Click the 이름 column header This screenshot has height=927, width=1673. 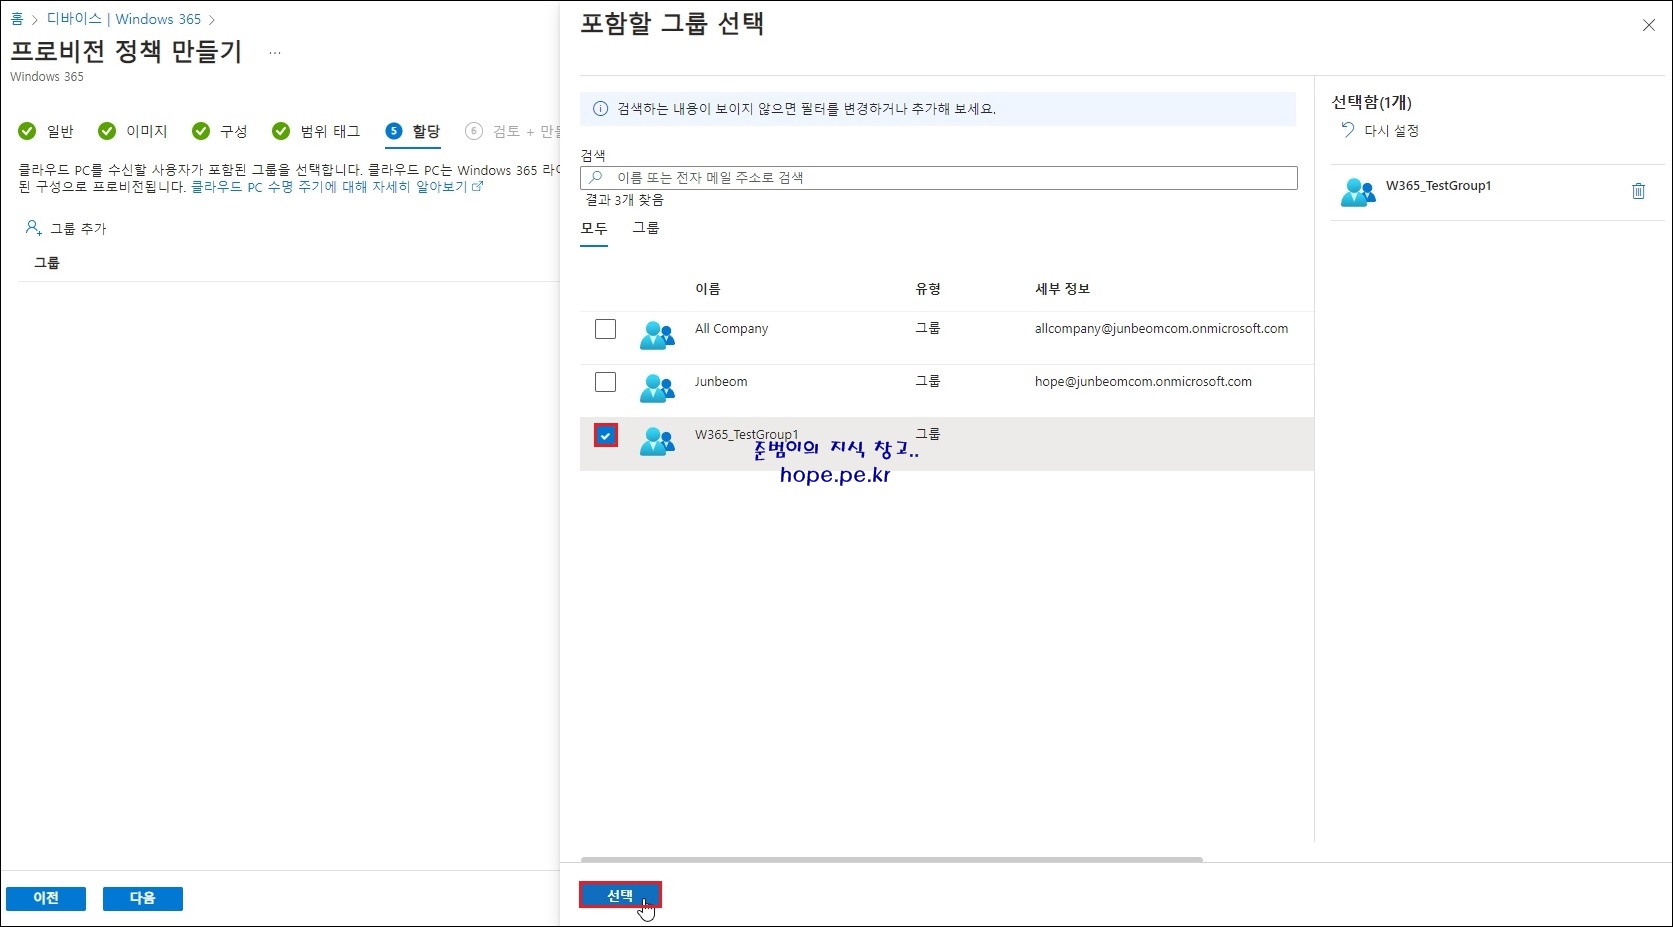coord(708,289)
